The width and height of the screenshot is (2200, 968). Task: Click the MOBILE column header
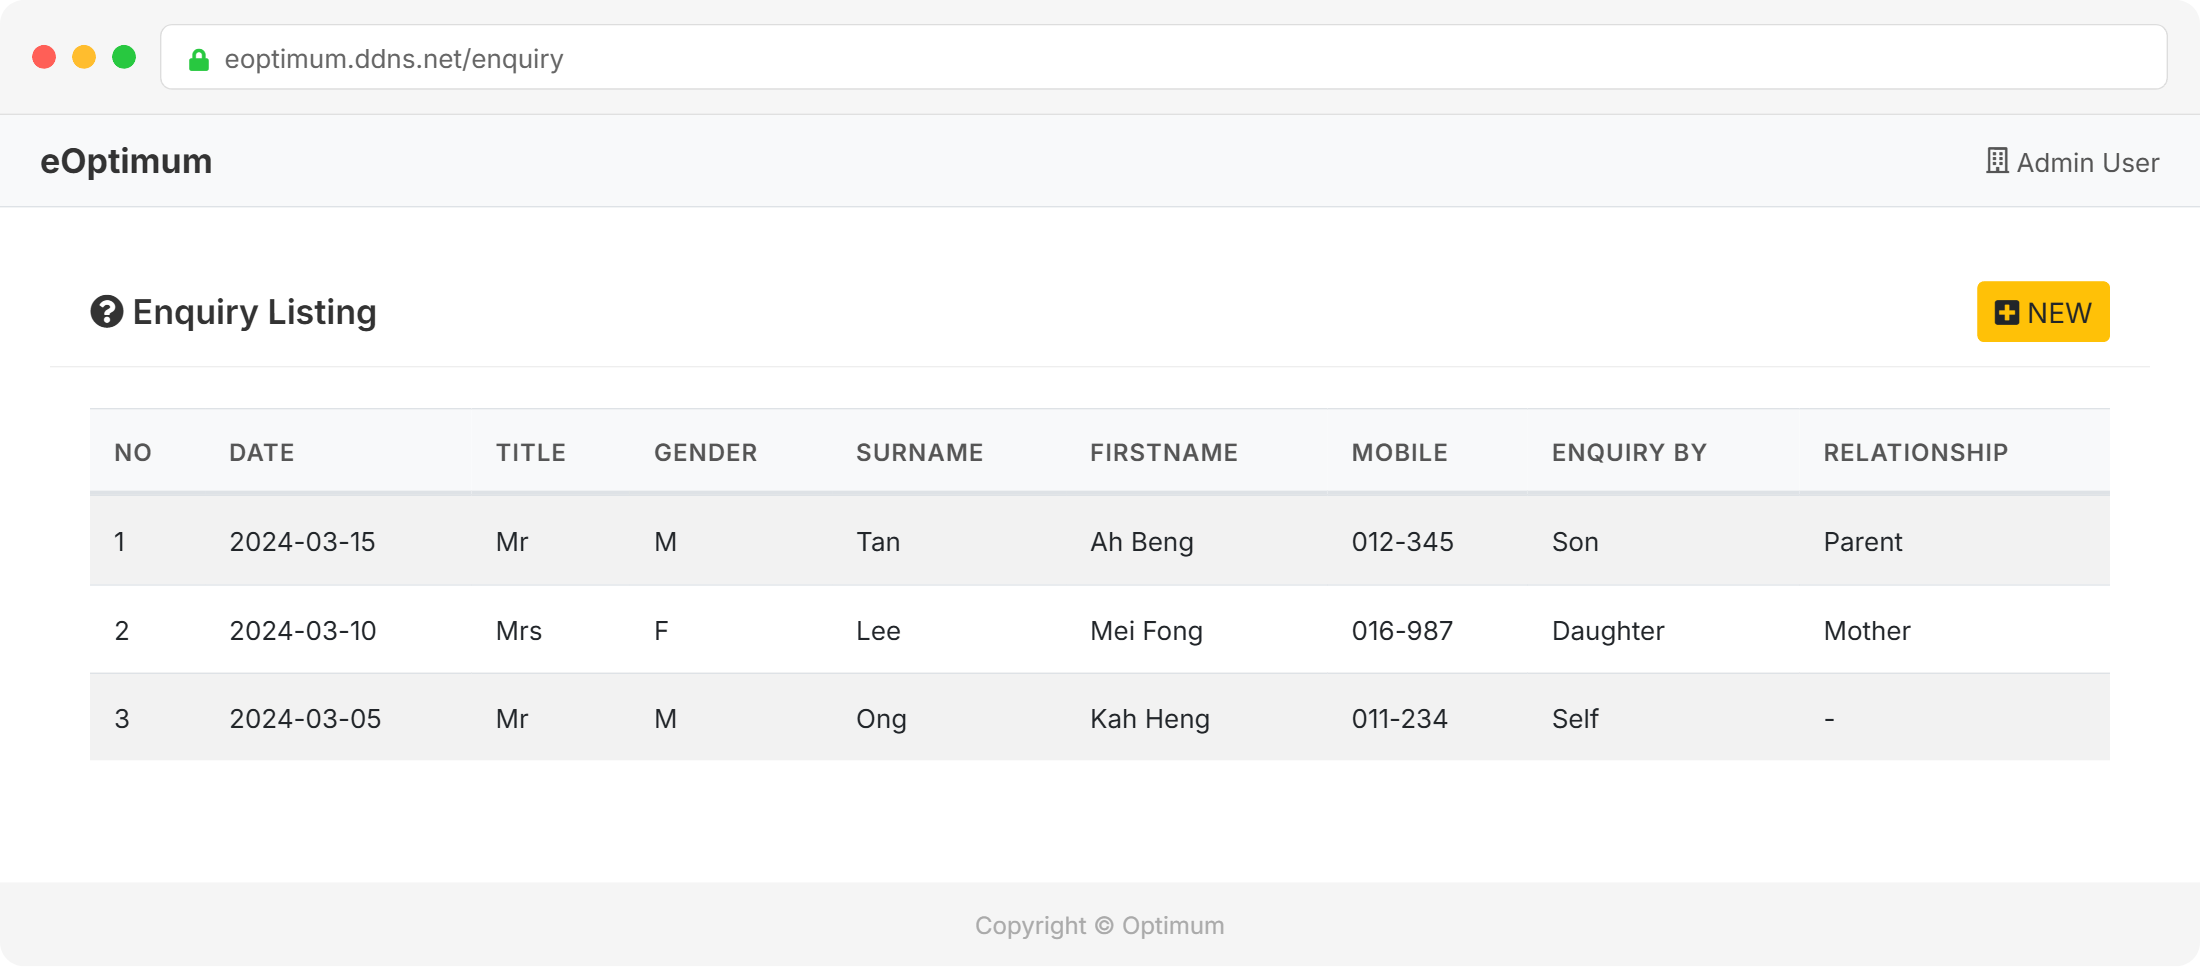tap(1399, 453)
